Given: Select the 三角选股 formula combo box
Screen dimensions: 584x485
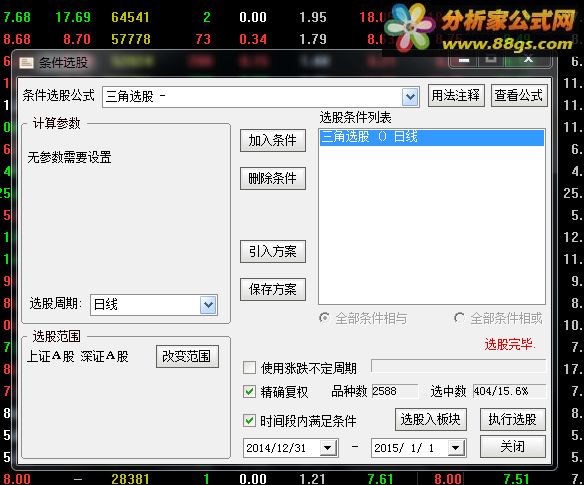Looking at the screenshot, I should coord(261,97).
